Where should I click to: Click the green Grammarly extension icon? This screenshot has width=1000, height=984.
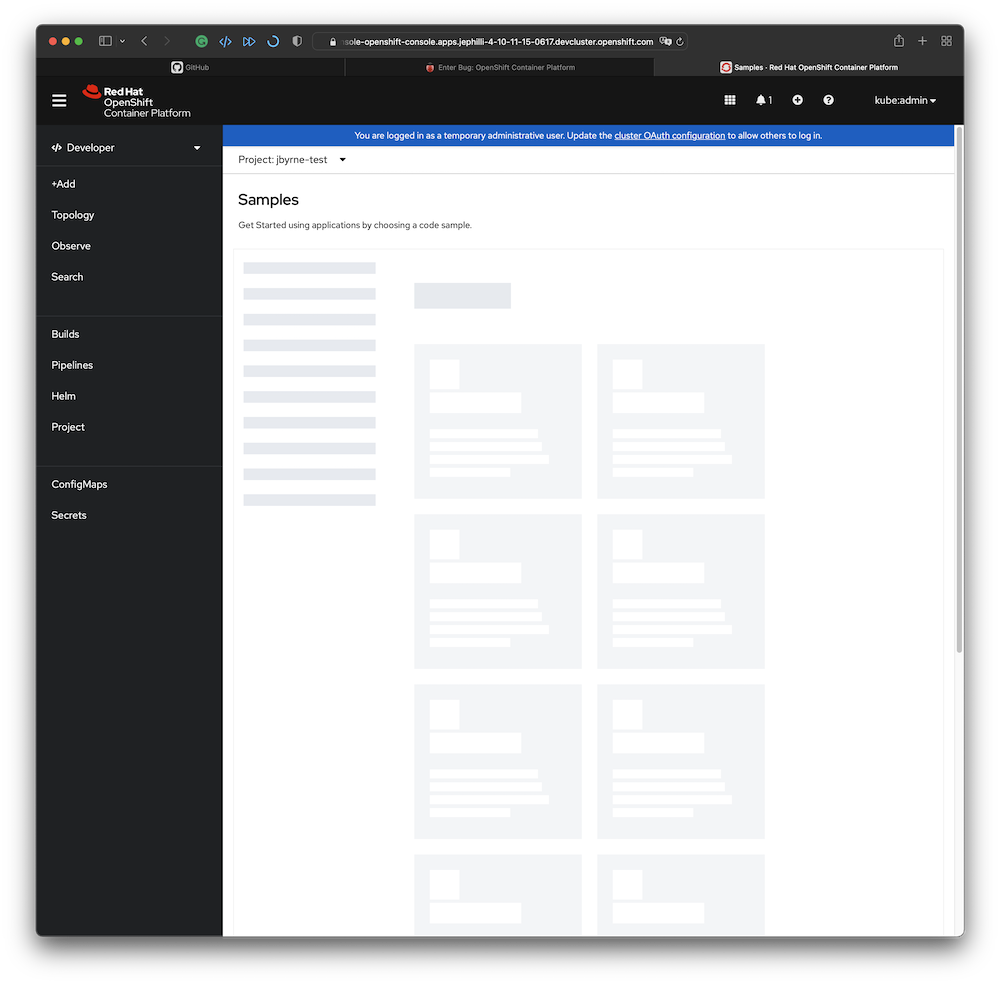pos(202,41)
